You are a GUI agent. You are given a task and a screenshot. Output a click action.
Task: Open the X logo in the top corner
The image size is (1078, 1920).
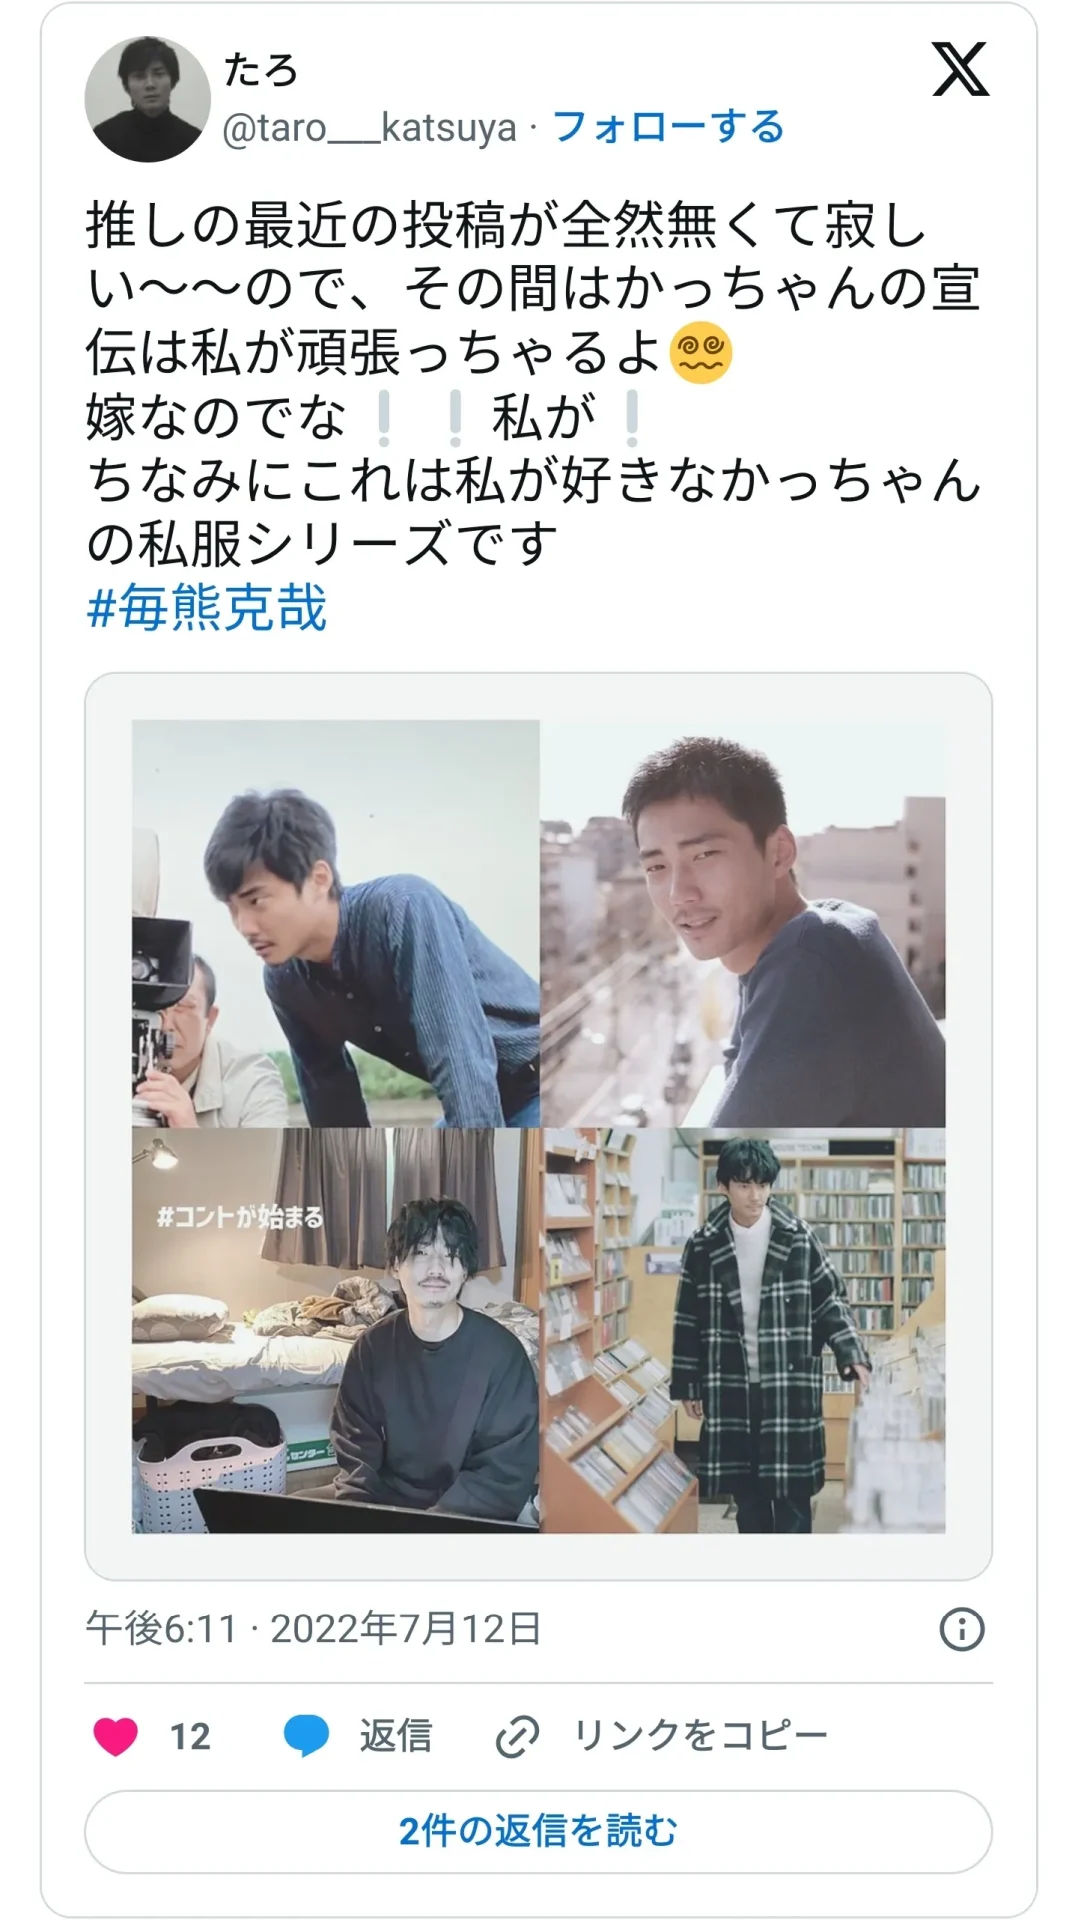coord(960,69)
